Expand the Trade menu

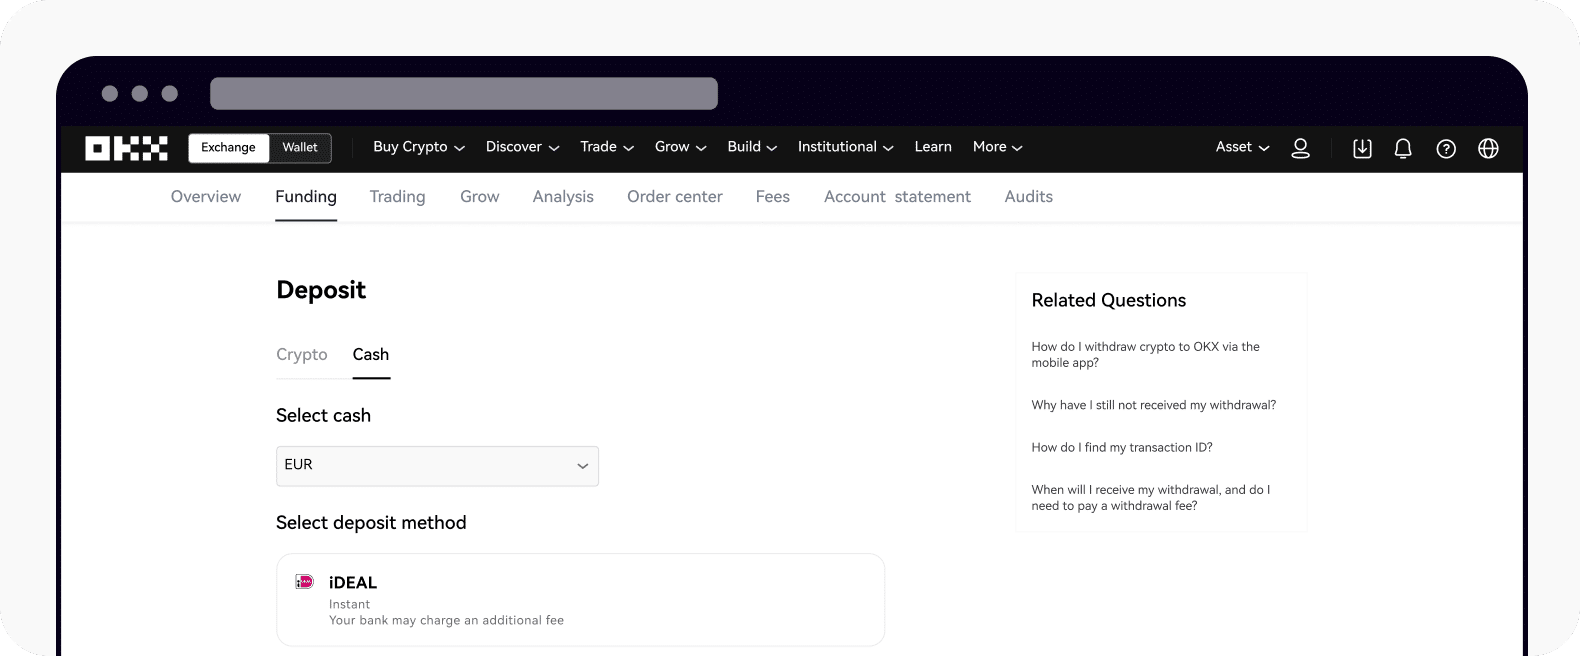click(x=607, y=147)
